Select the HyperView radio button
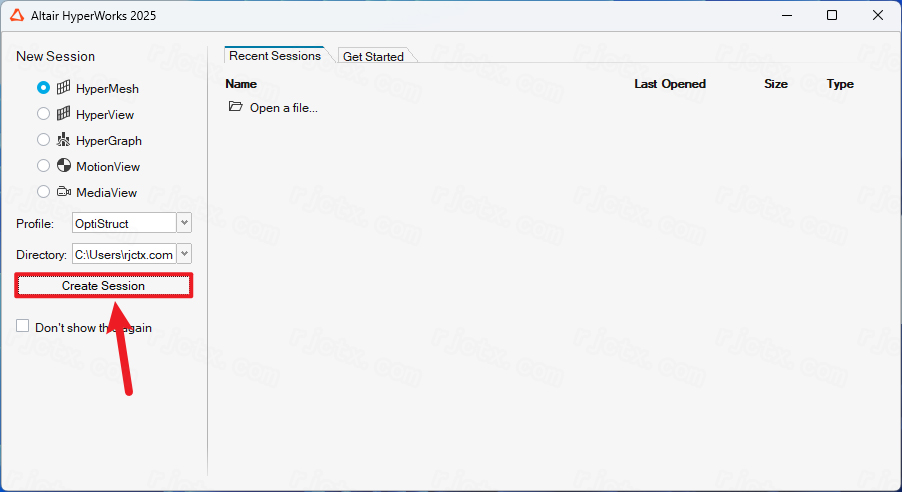The image size is (902, 492). (x=43, y=114)
